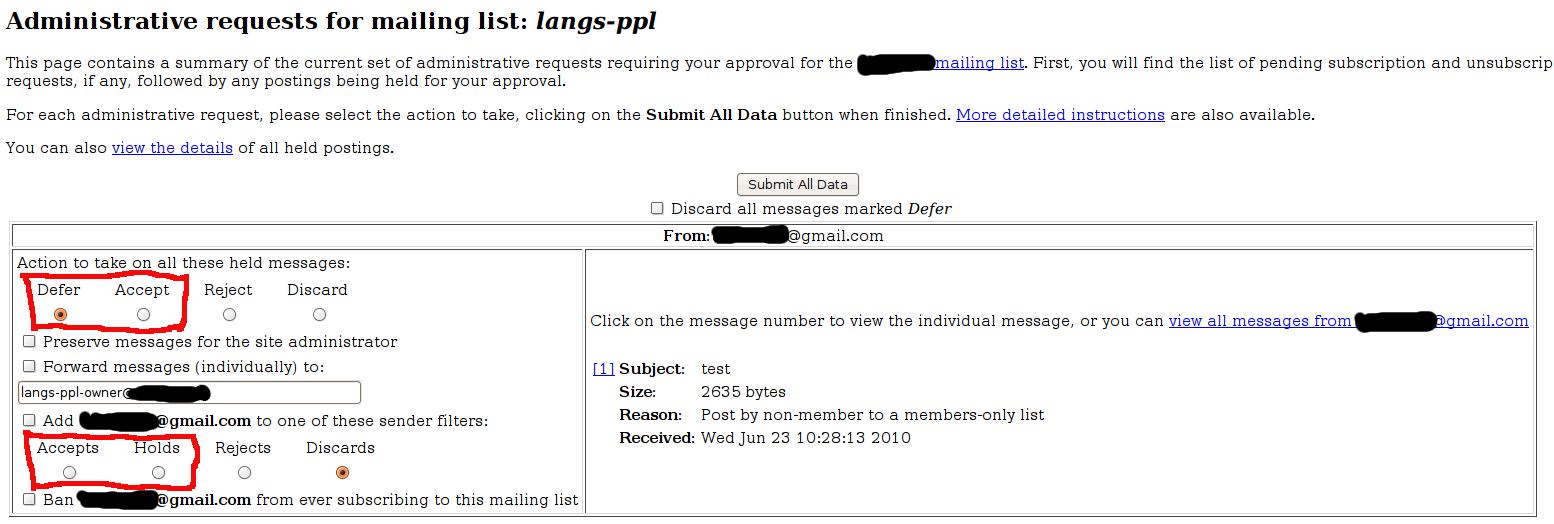Select the Accept action radio button
The height and width of the screenshot is (524, 1554).
(x=143, y=315)
